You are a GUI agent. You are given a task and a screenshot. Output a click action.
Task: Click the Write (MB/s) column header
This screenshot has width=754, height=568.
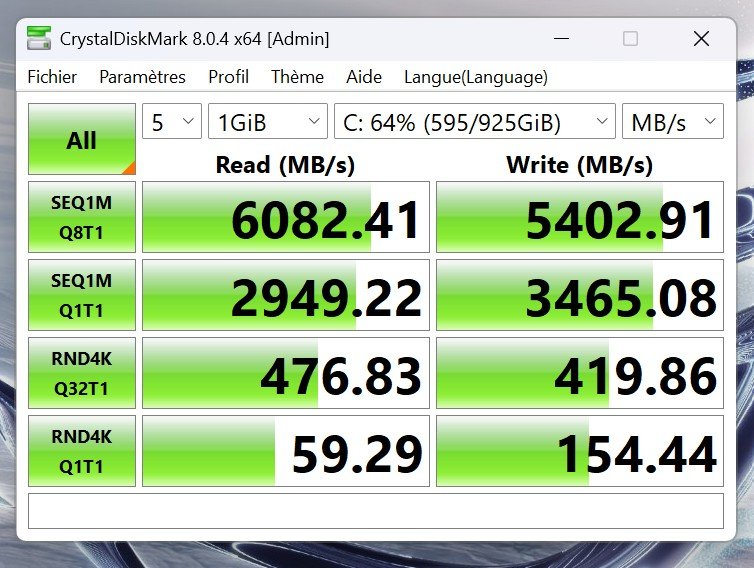[579, 165]
